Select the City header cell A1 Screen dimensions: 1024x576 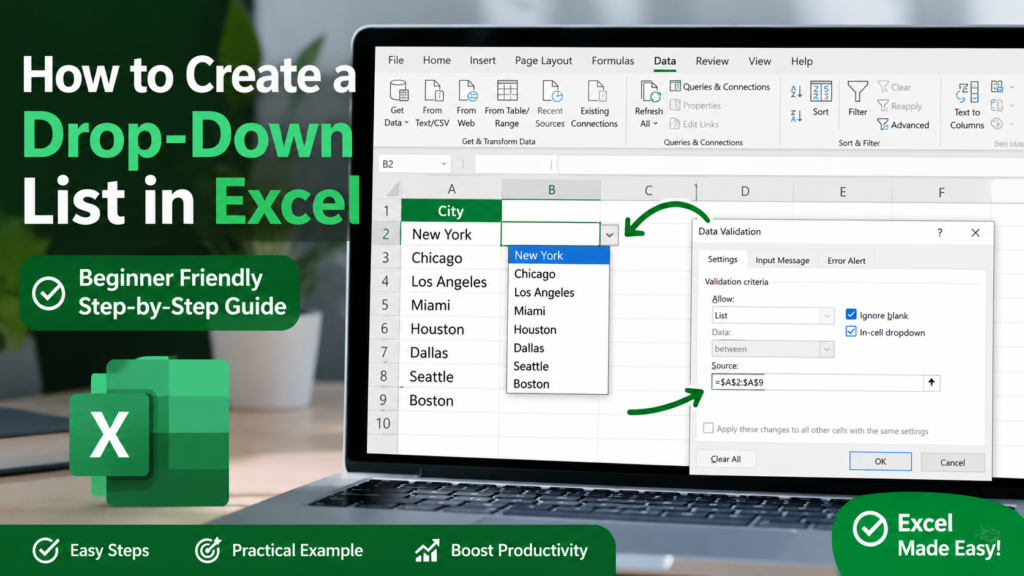[x=451, y=211]
